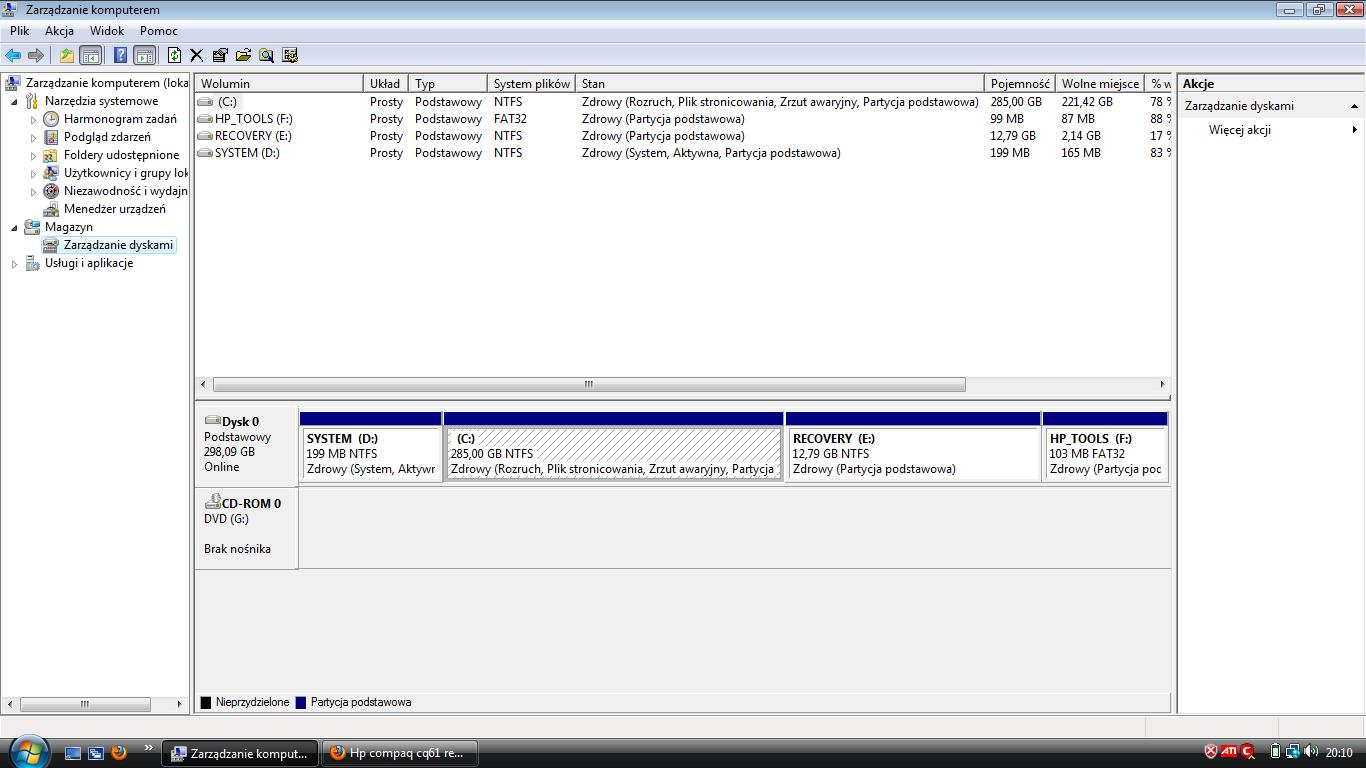Click Menedżer urządzeń device icon
Viewport: 1366px width, 768px height.
(51, 209)
